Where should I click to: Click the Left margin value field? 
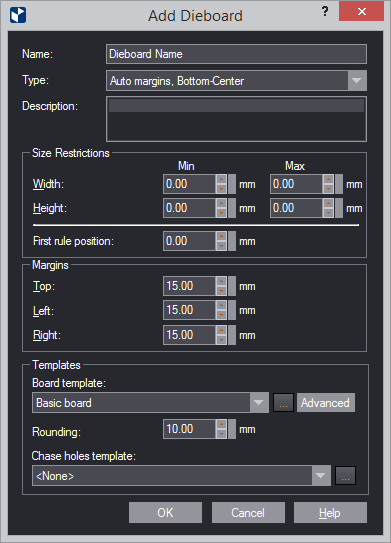point(190,310)
